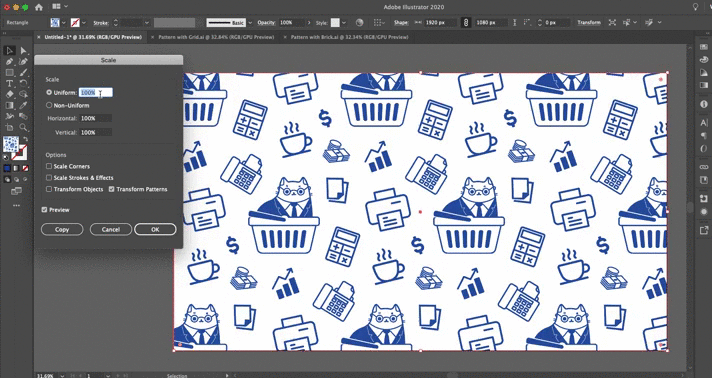Select the Shape Builder tool
The image size is (712, 378).
(24, 94)
